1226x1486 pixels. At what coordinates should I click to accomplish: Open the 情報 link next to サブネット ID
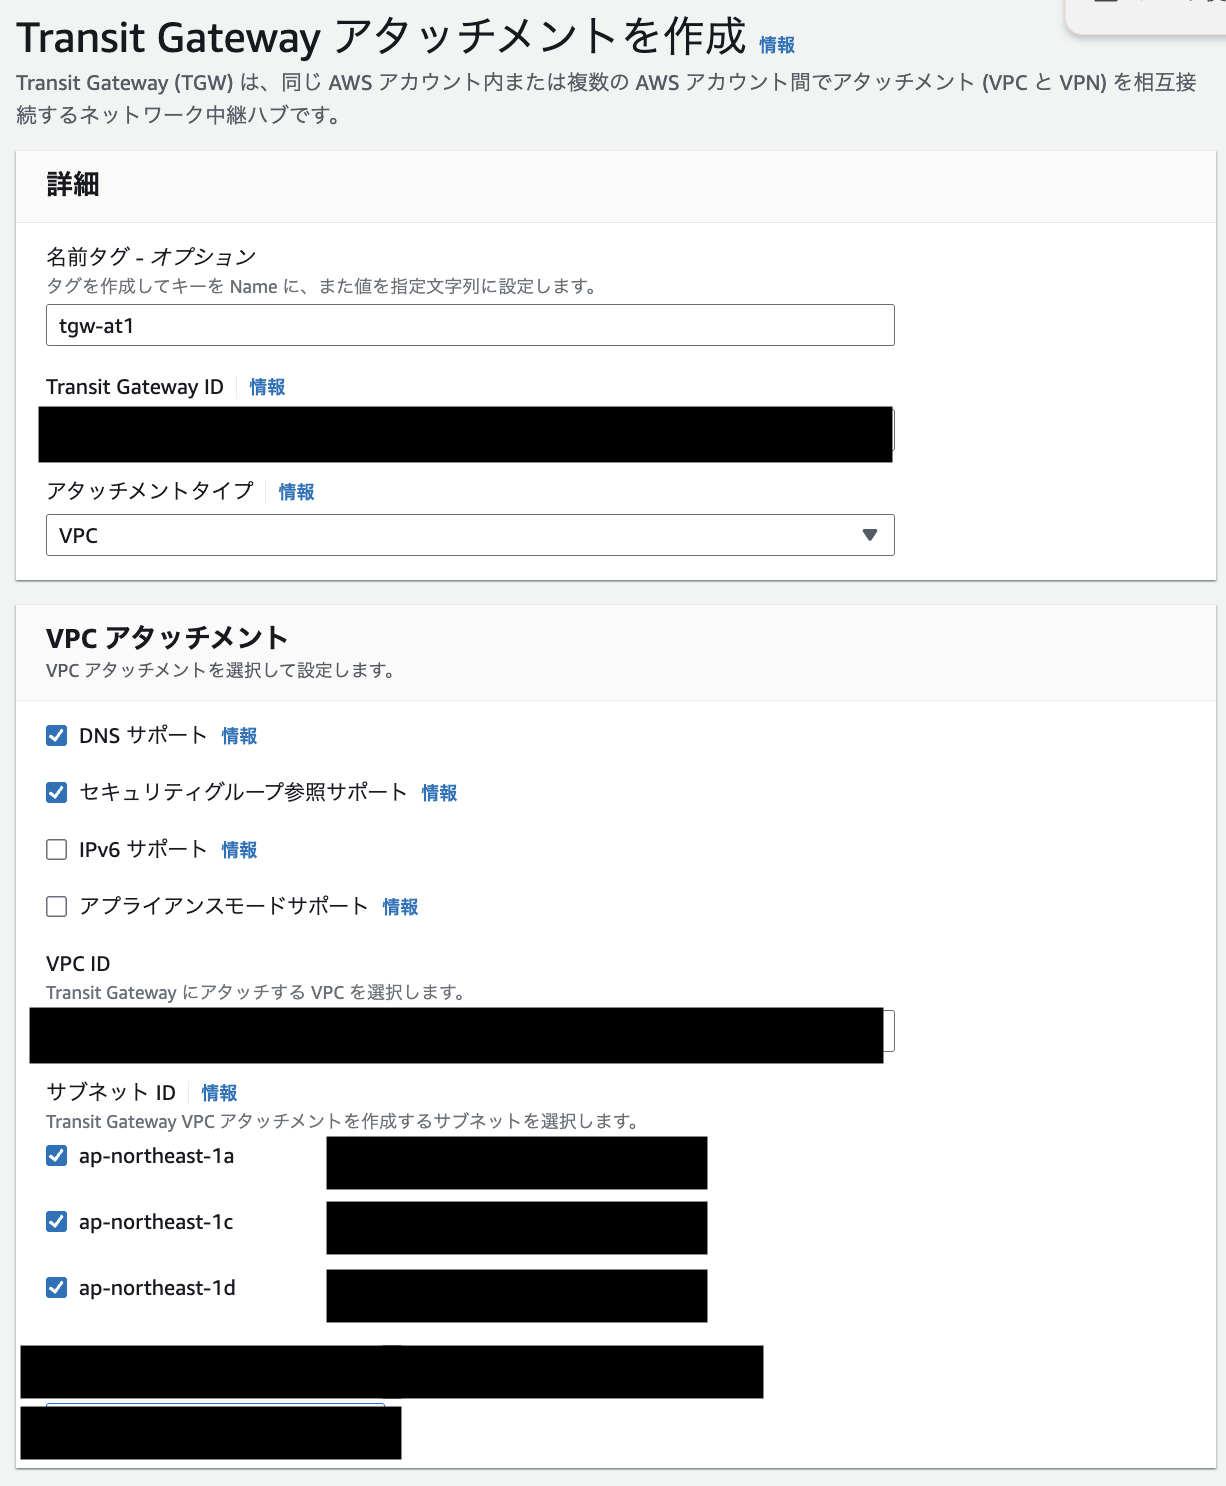pyautogui.click(x=220, y=1092)
